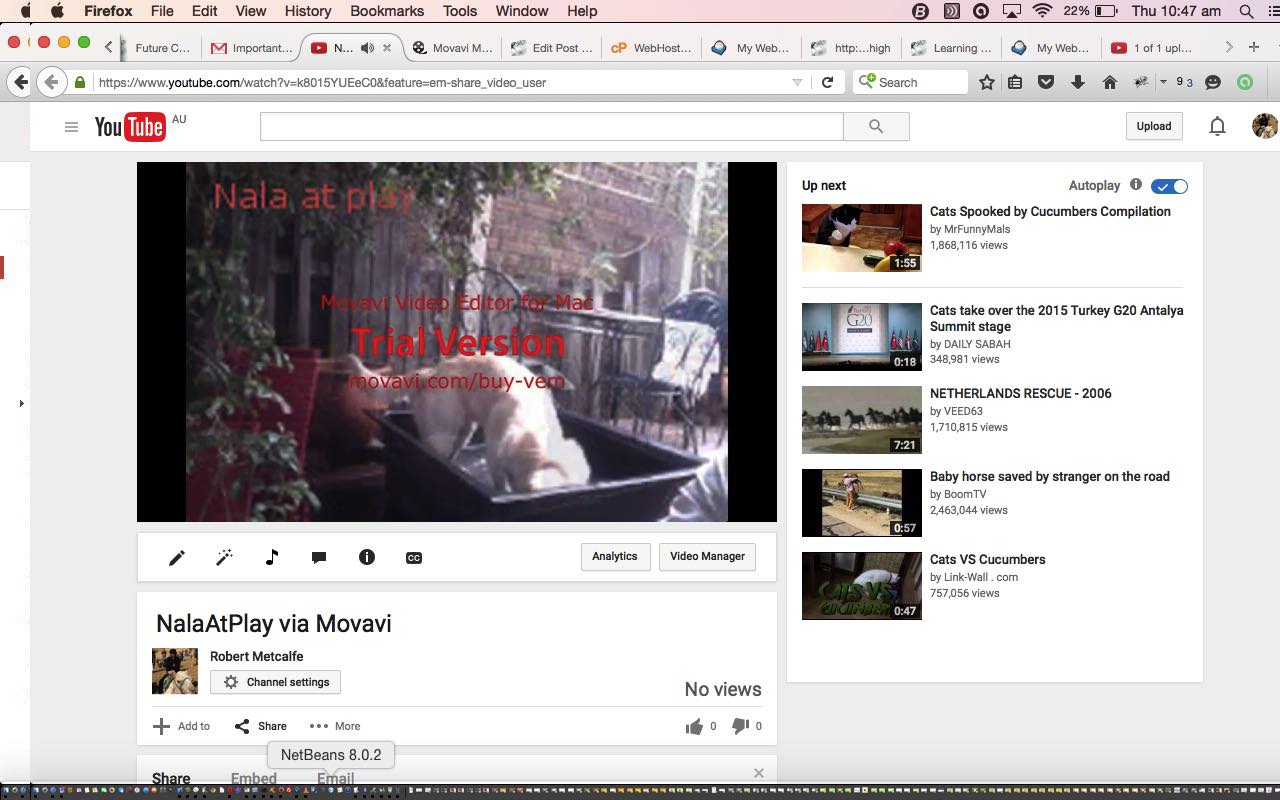1280x800 pixels.
Task: Open the YouTube hamburger guide menu
Action: (x=71, y=126)
